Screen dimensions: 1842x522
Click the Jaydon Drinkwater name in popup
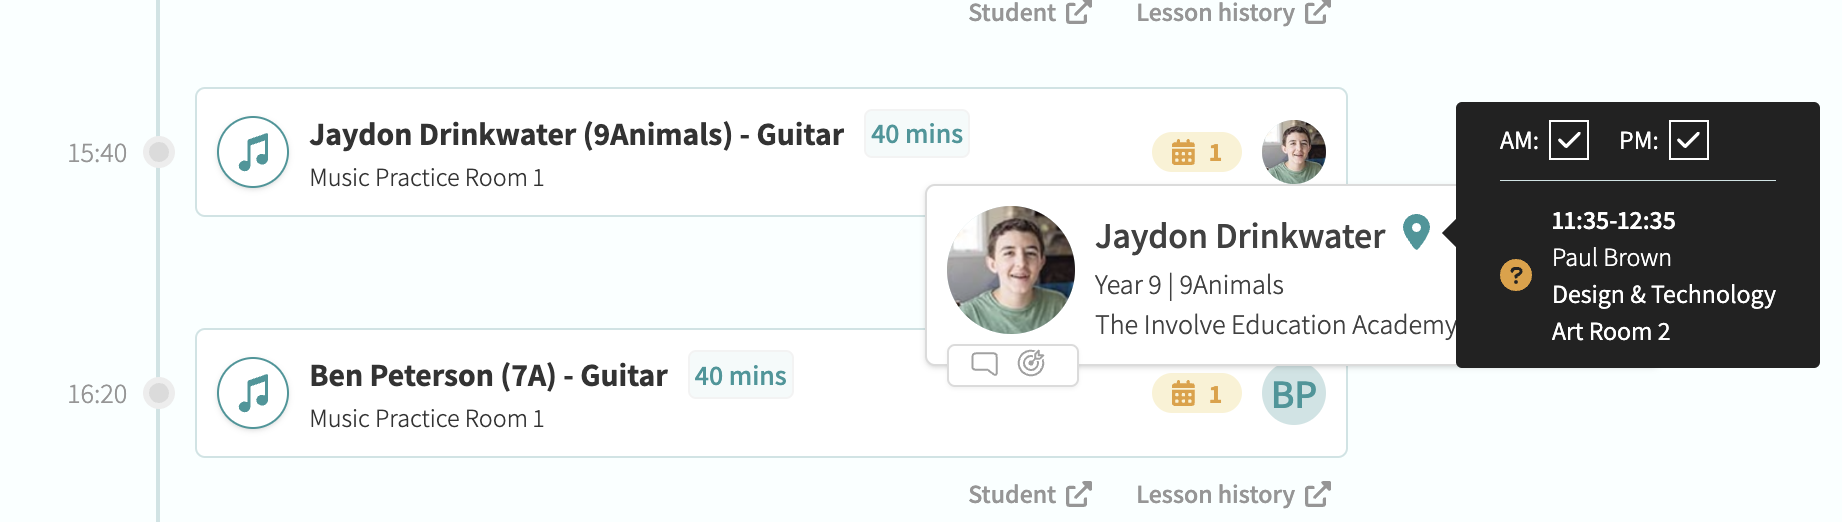click(x=1240, y=236)
